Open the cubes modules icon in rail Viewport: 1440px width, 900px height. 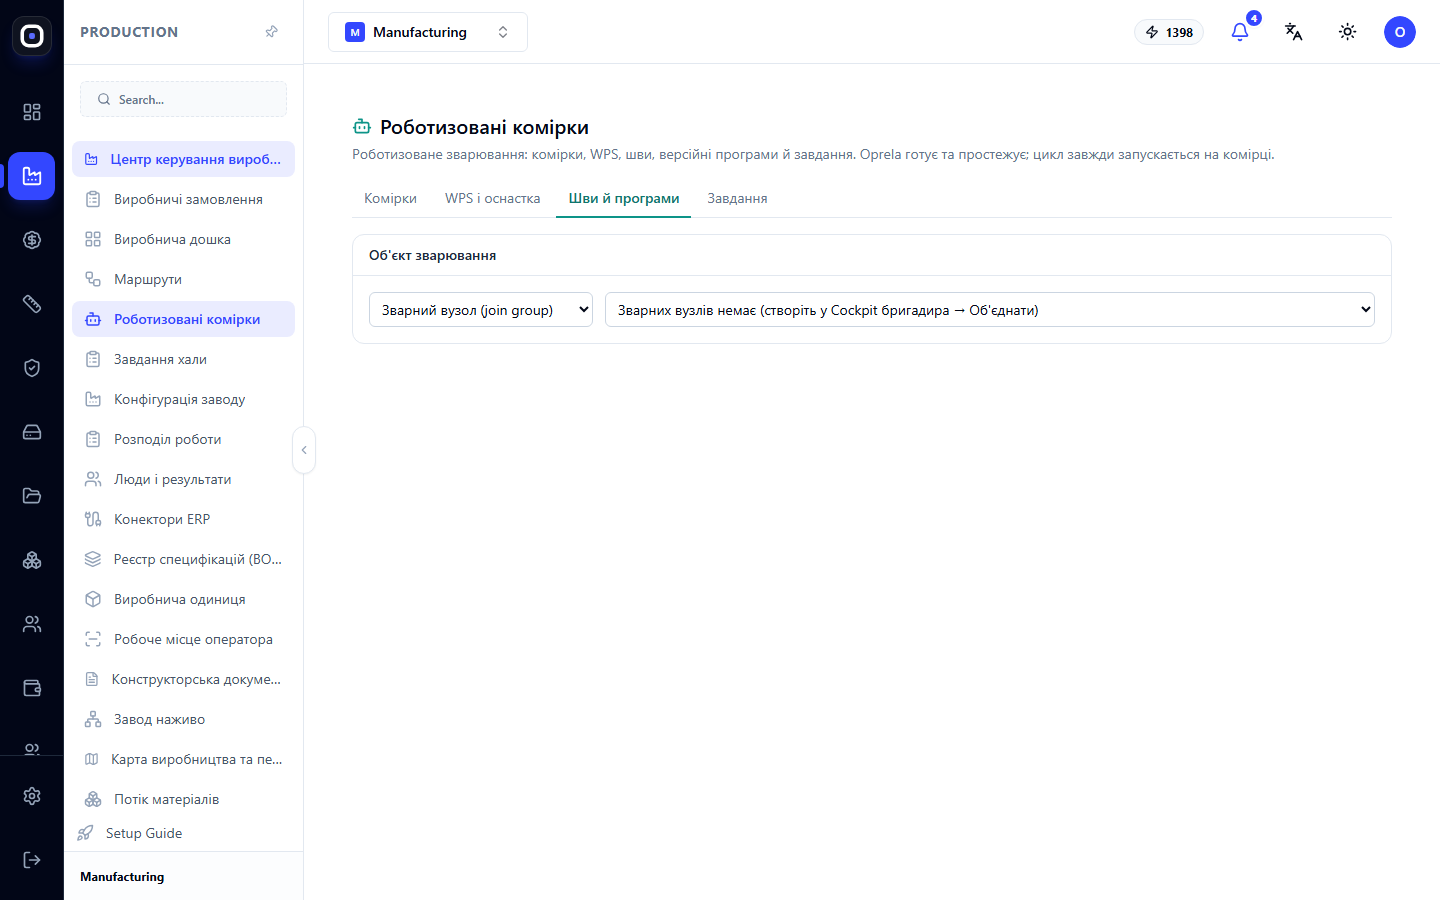pos(32,560)
